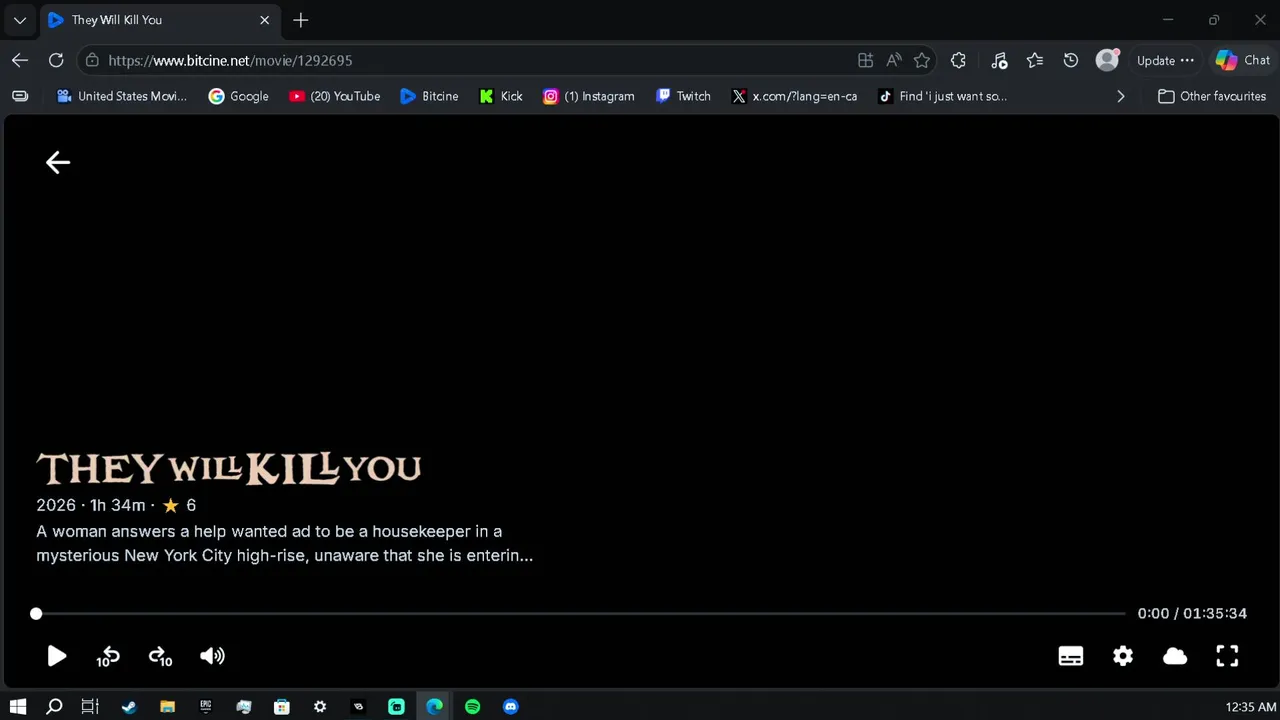Click the 0:00 / 01:35:34 time display
This screenshot has height=720, width=1280.
[1192, 613]
